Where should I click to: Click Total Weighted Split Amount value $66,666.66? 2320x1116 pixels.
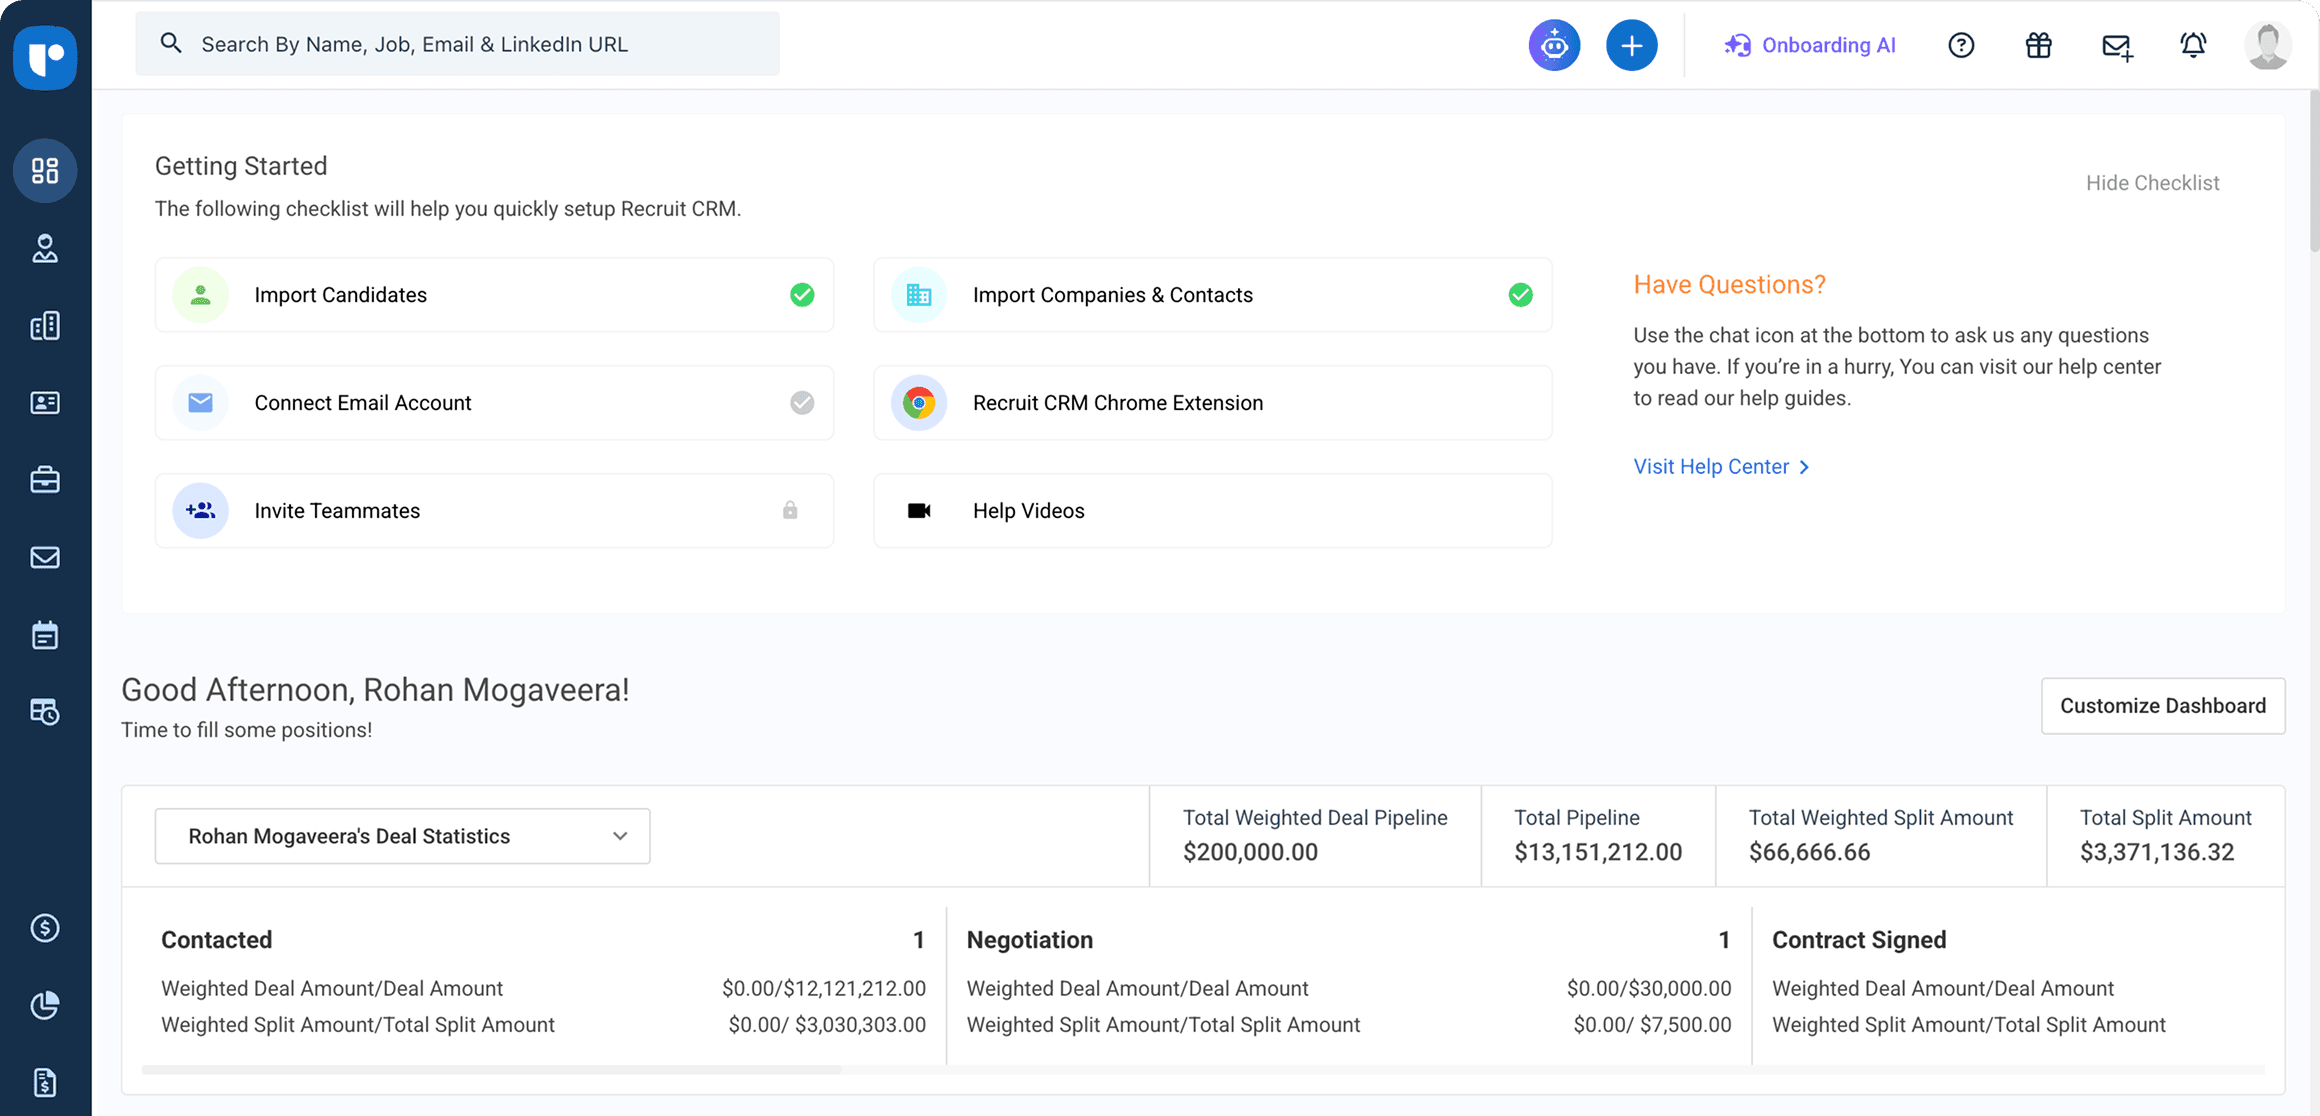click(1809, 852)
